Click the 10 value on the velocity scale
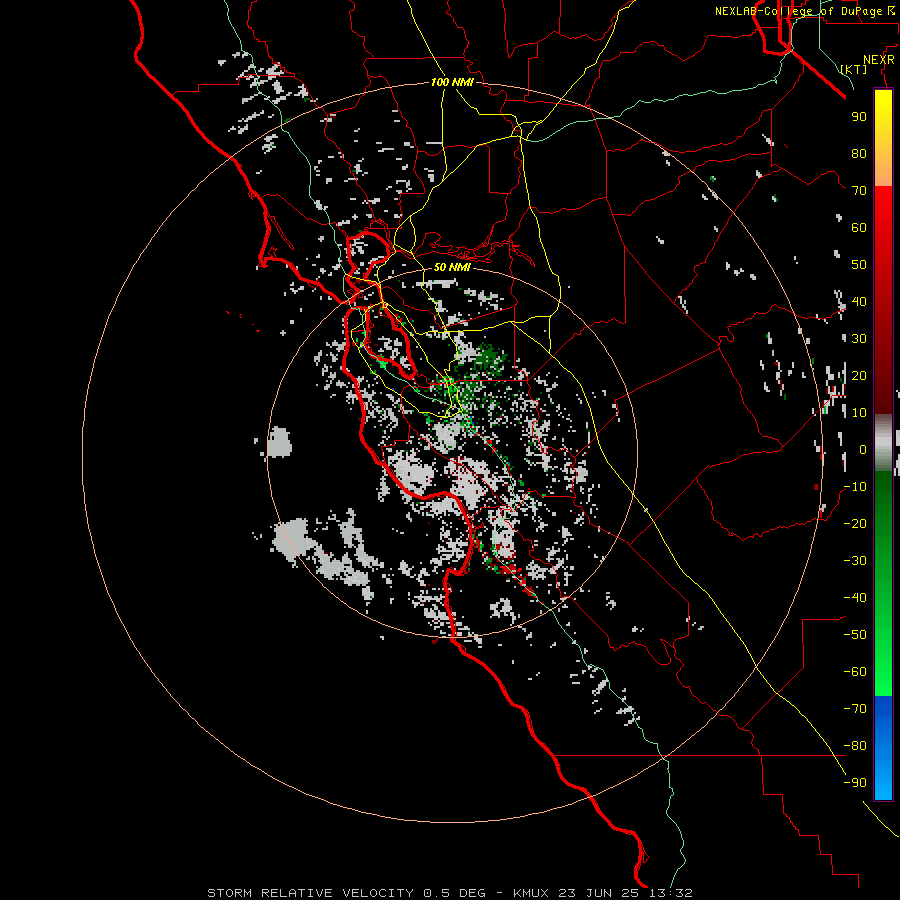 [x=859, y=413]
